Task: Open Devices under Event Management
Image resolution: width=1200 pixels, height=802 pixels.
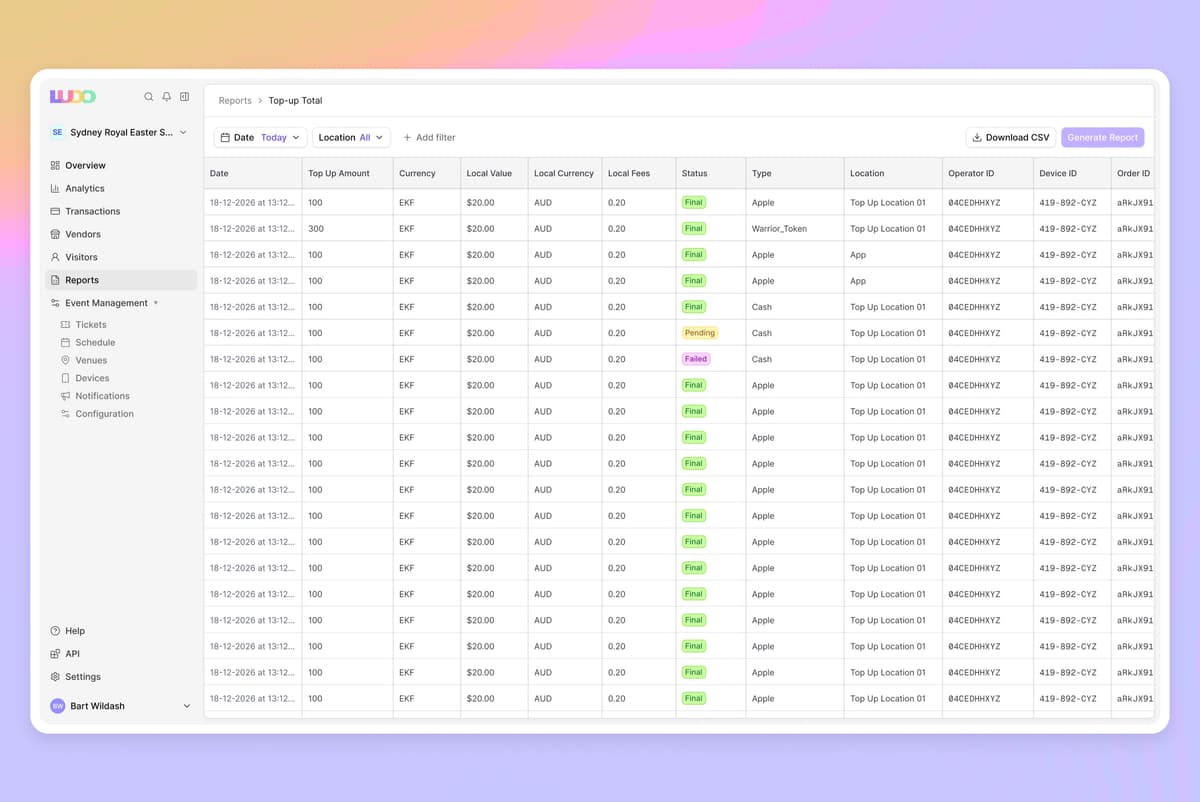Action: click(x=92, y=378)
